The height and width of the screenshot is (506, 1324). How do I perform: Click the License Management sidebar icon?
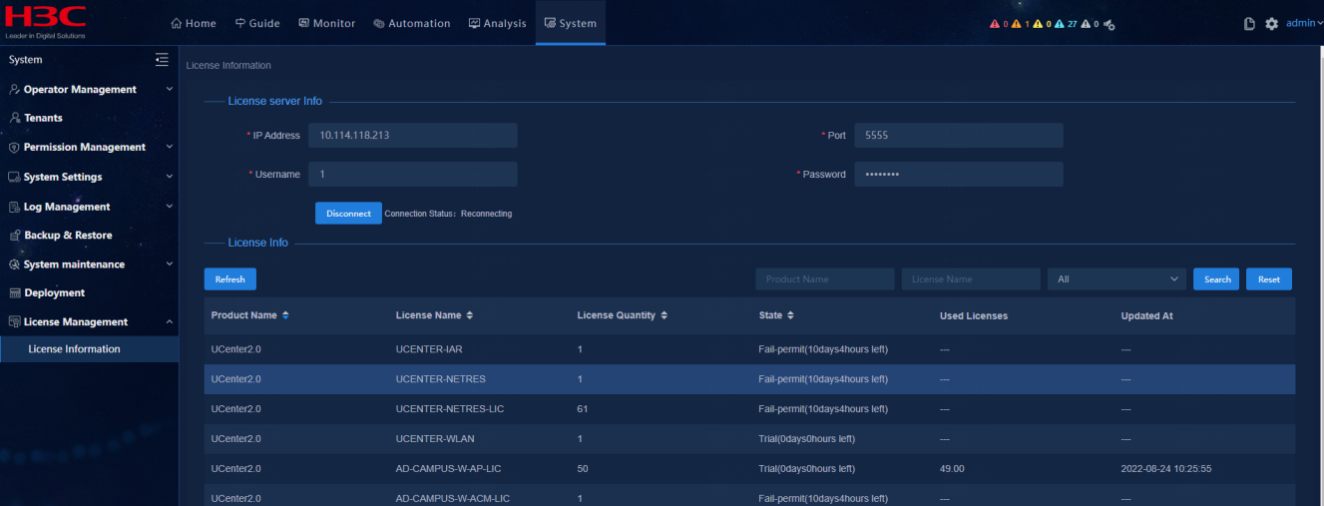pos(14,322)
